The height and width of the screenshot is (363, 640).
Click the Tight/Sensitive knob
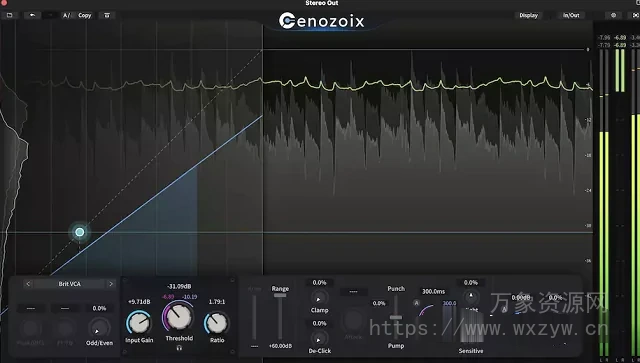pyautogui.click(x=471, y=297)
